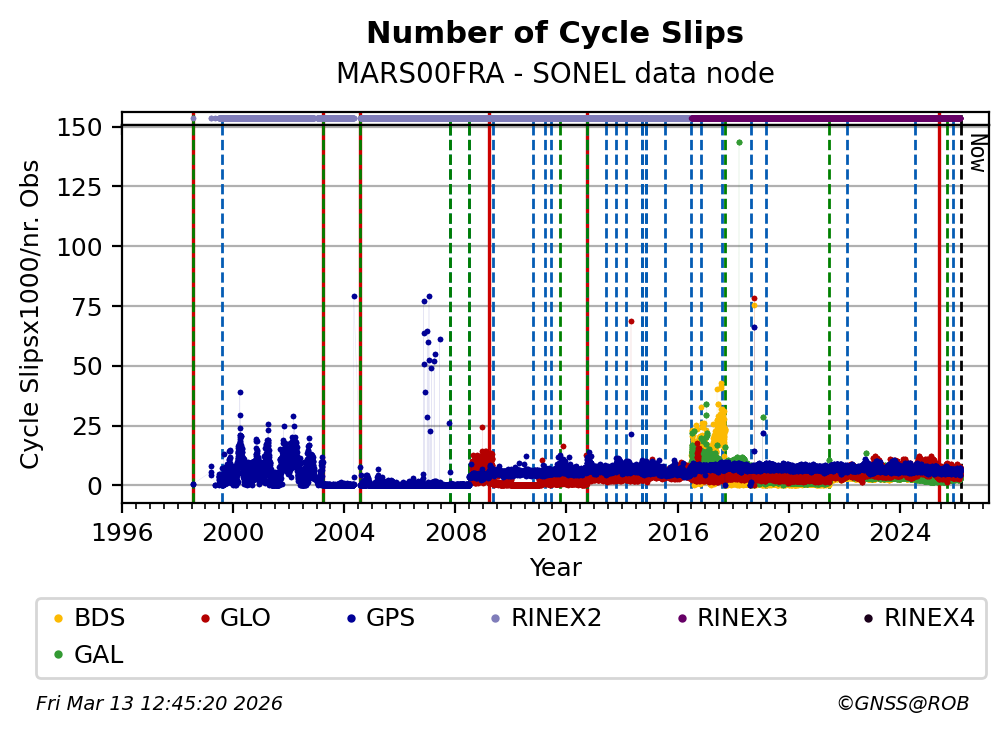Click the 2024 tick label on year axis
Viewport: 1008px width, 734px height.
pyautogui.click(x=900, y=532)
